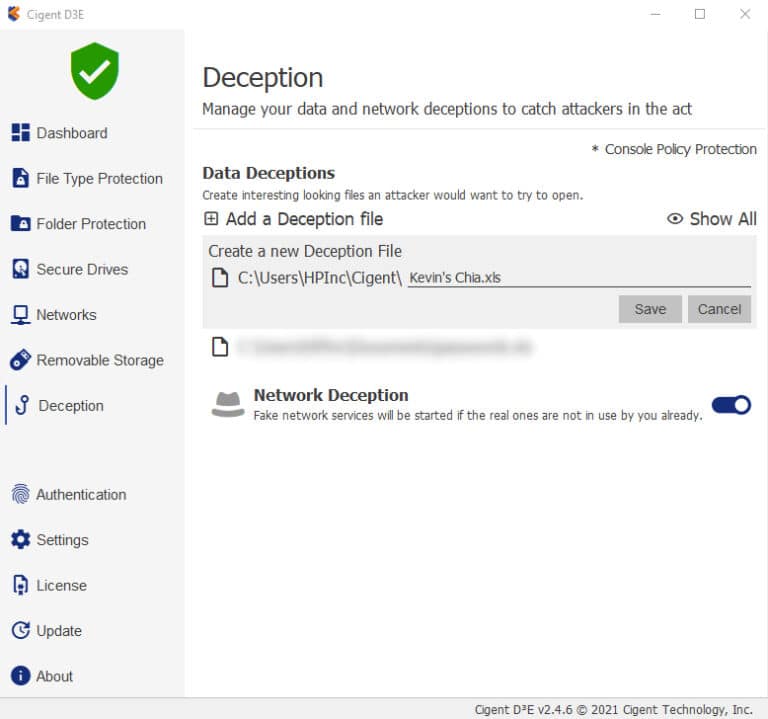
Task: Click the Console Policy Protection note
Action: [x=674, y=149]
